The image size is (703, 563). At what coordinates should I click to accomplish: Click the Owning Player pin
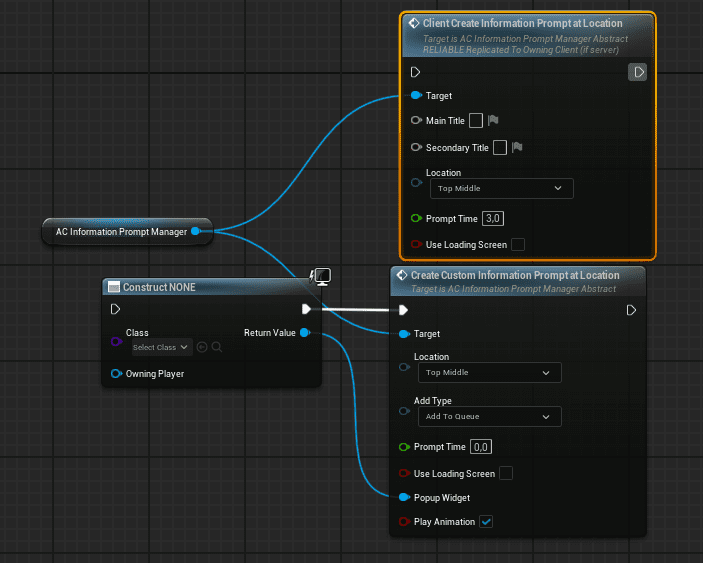click(x=116, y=373)
